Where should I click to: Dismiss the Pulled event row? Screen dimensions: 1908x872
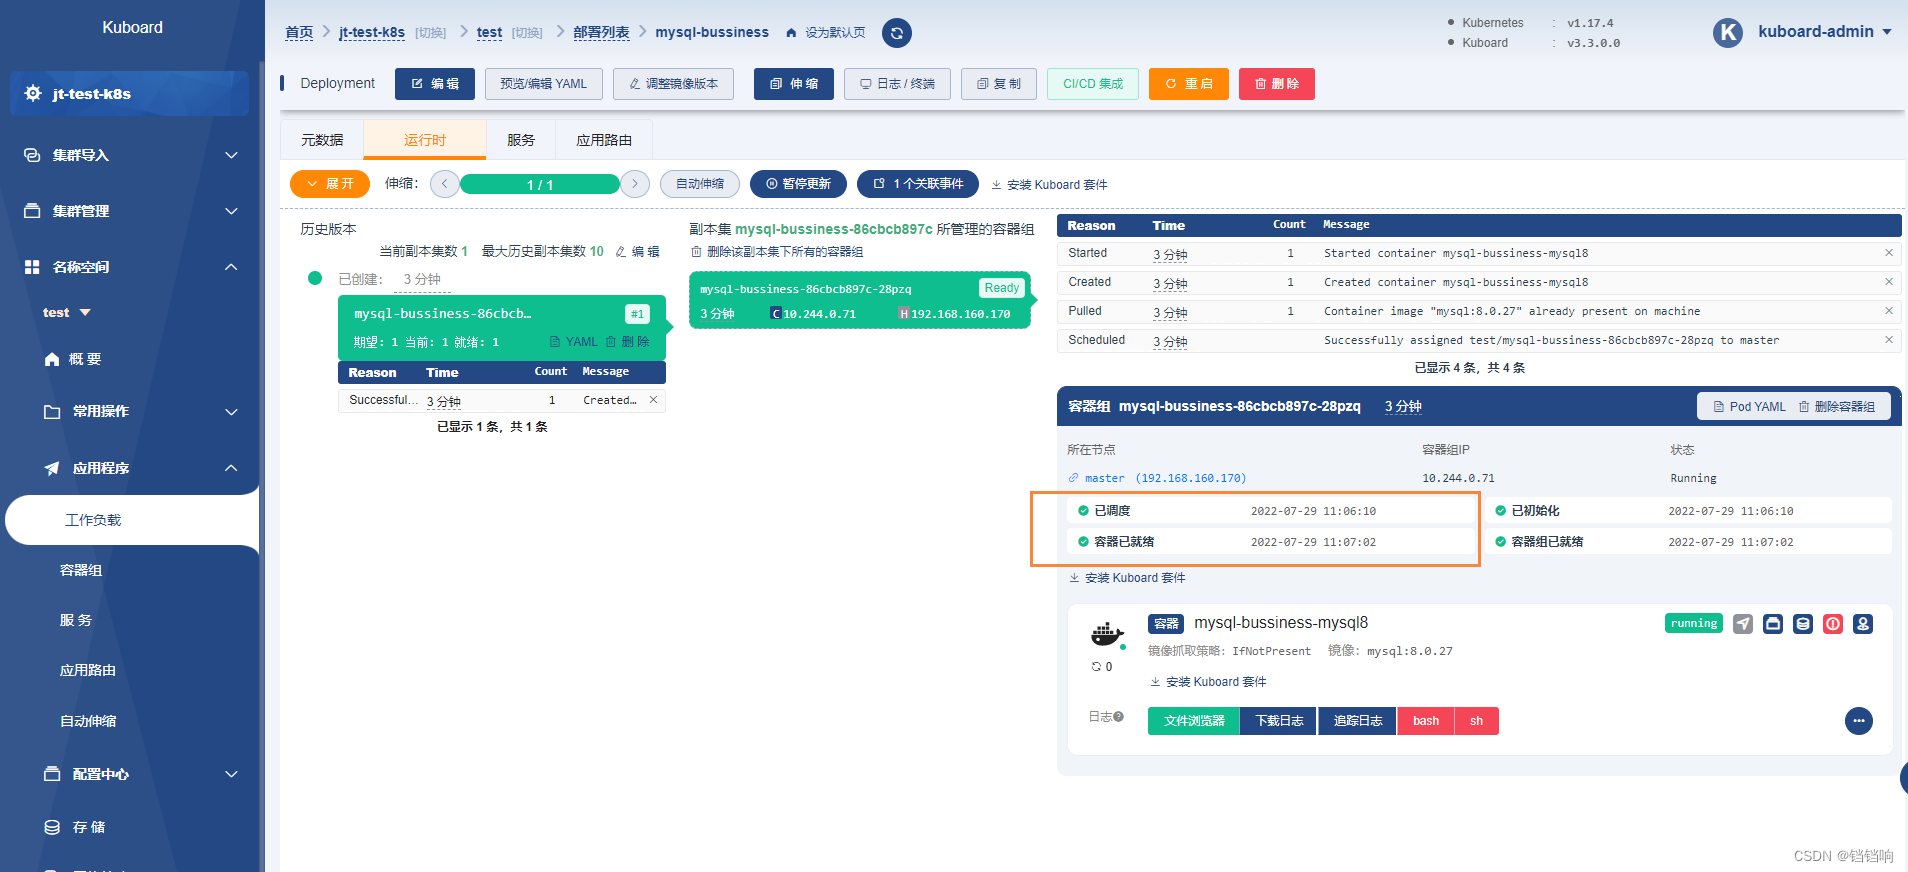[x=1889, y=311]
